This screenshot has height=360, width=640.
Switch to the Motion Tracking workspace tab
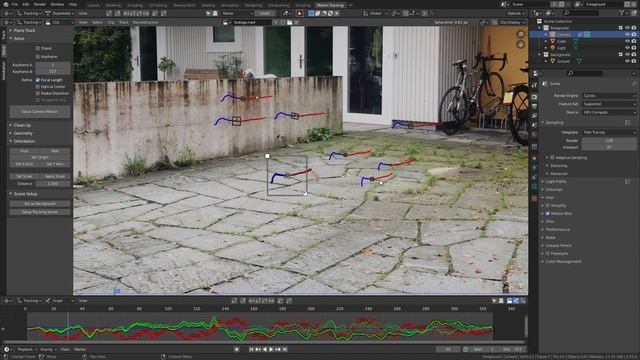(x=330, y=5)
